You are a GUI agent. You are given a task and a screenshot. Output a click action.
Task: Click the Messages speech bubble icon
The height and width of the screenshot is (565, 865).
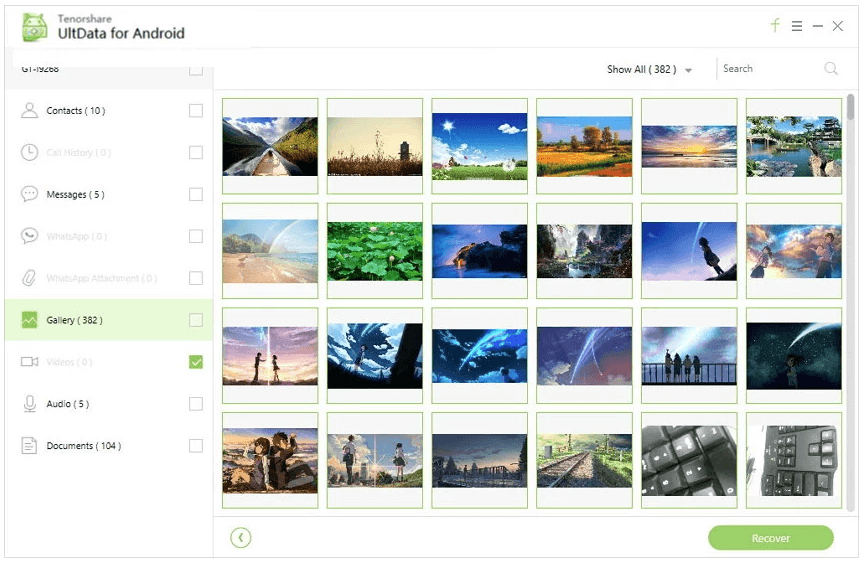tap(29, 194)
